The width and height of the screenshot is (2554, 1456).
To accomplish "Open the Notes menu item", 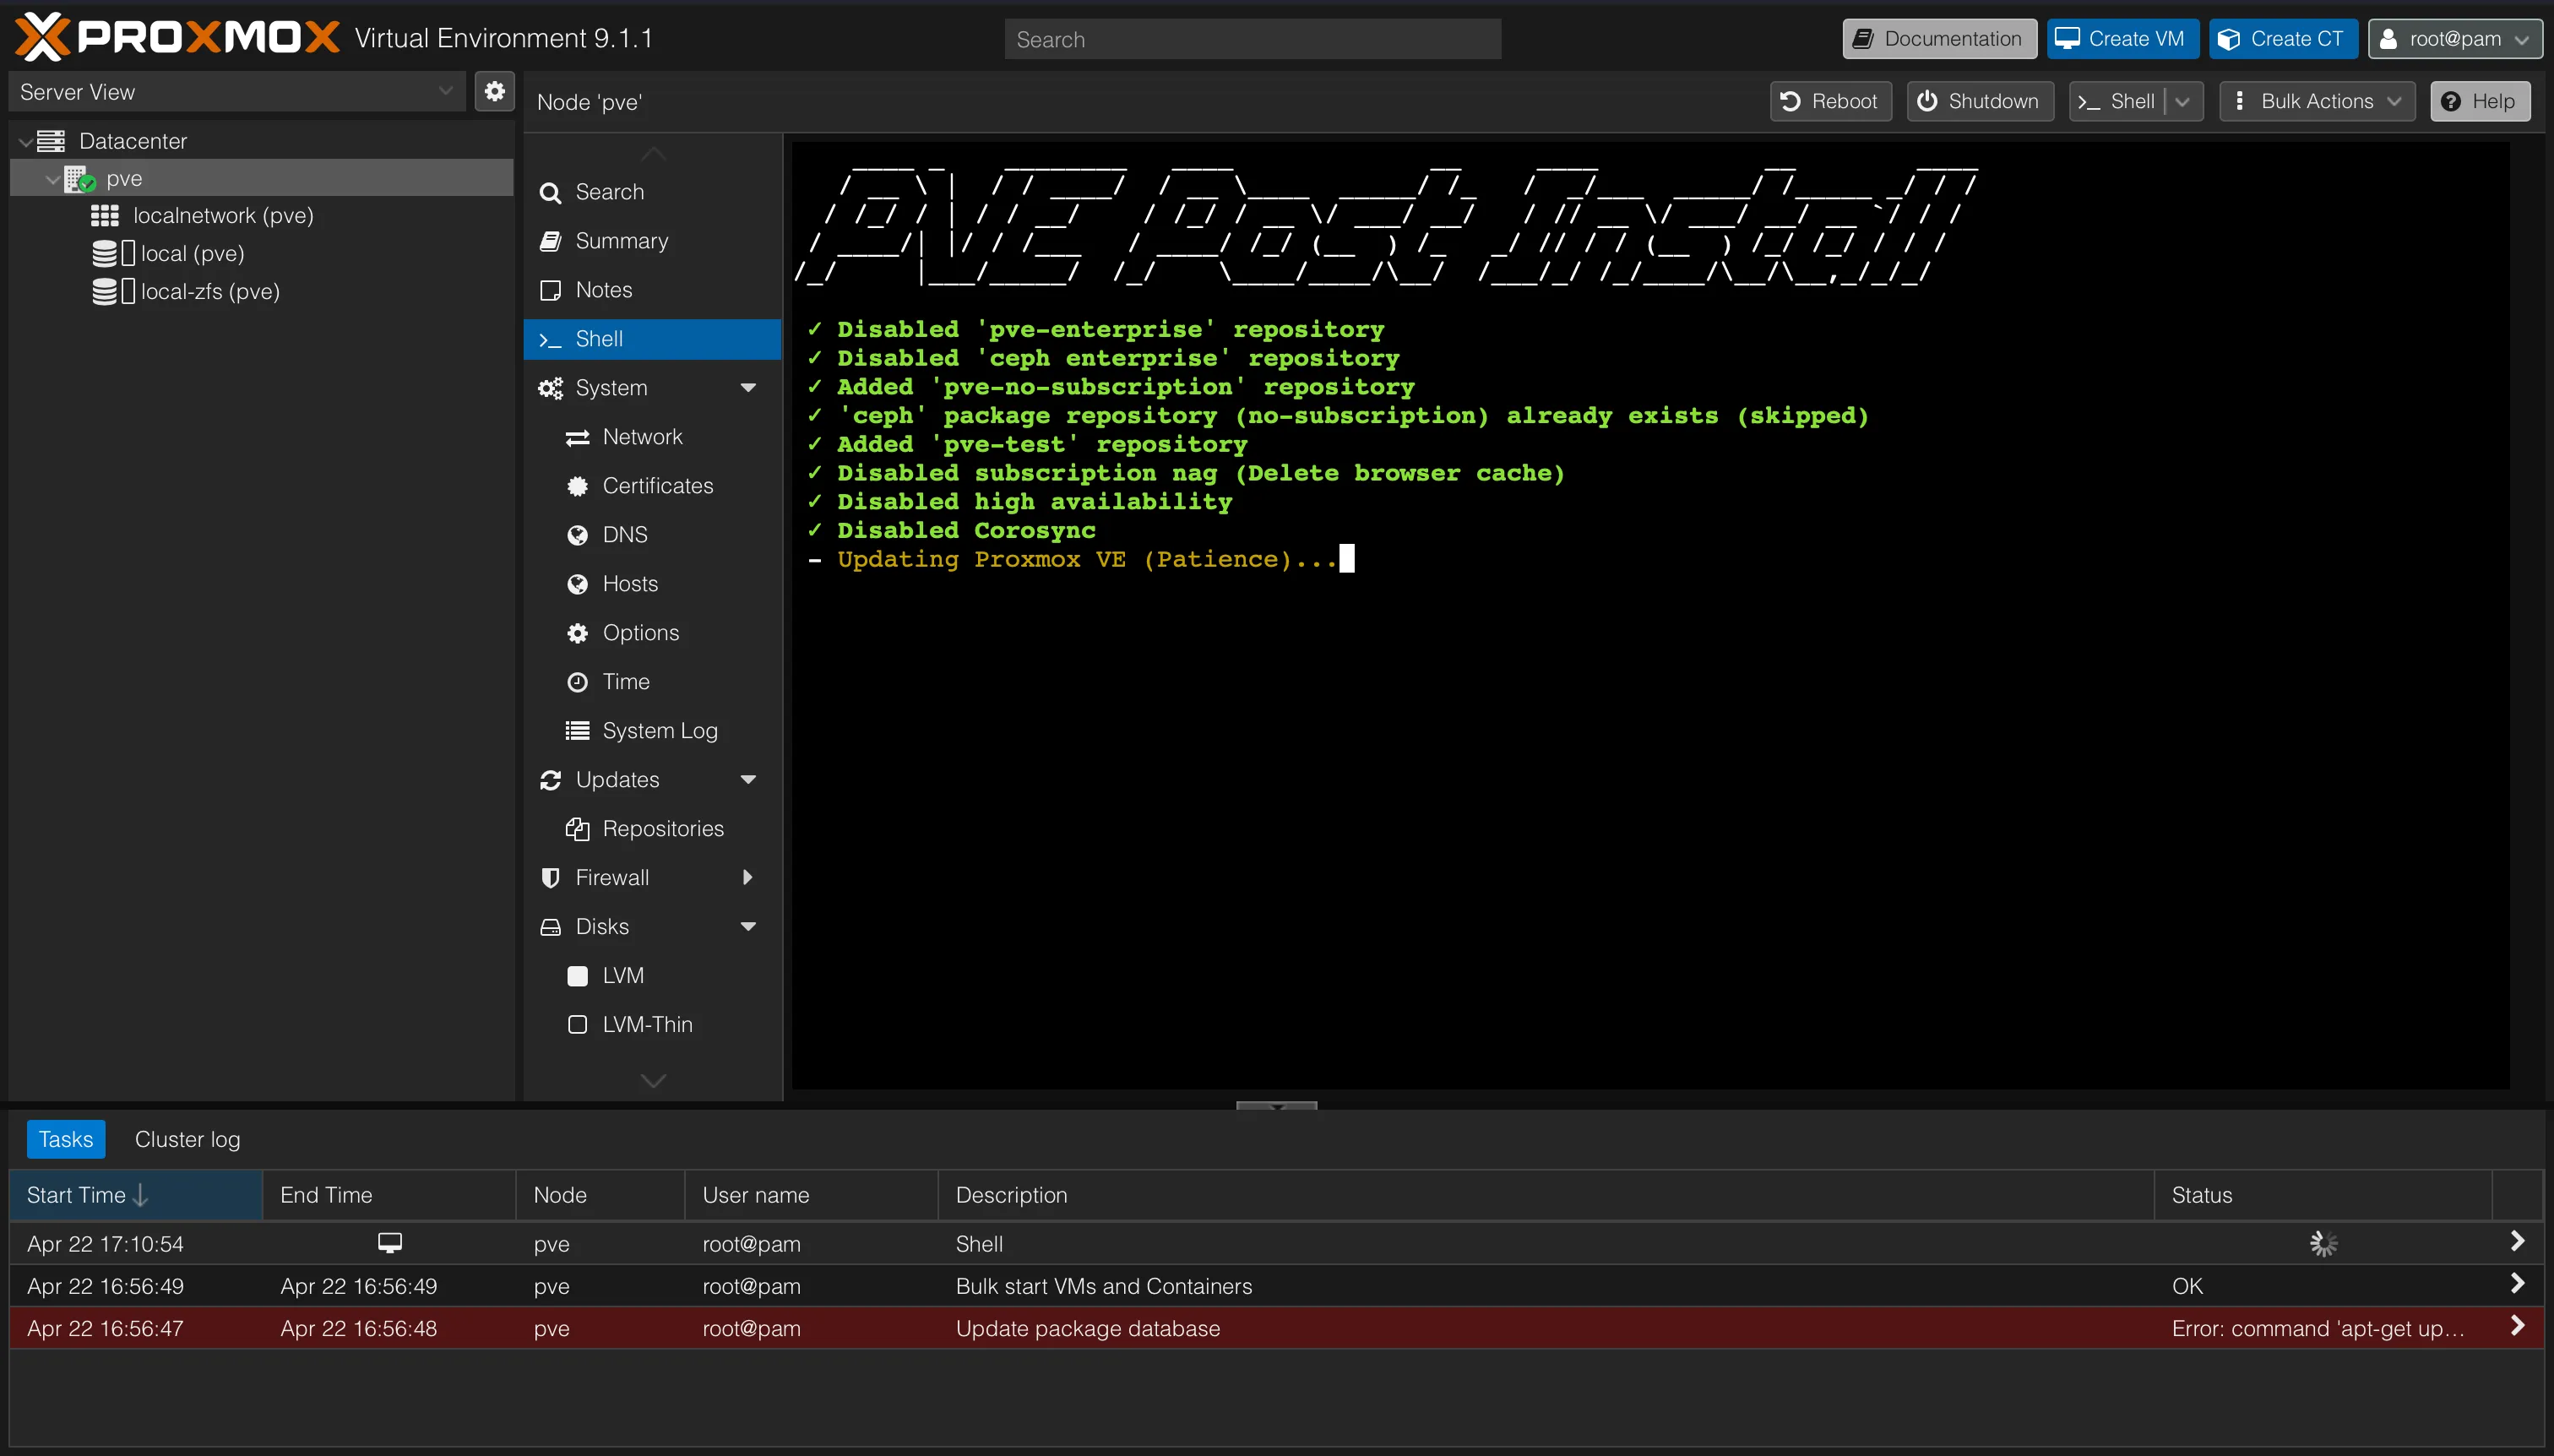I will 652,290.
